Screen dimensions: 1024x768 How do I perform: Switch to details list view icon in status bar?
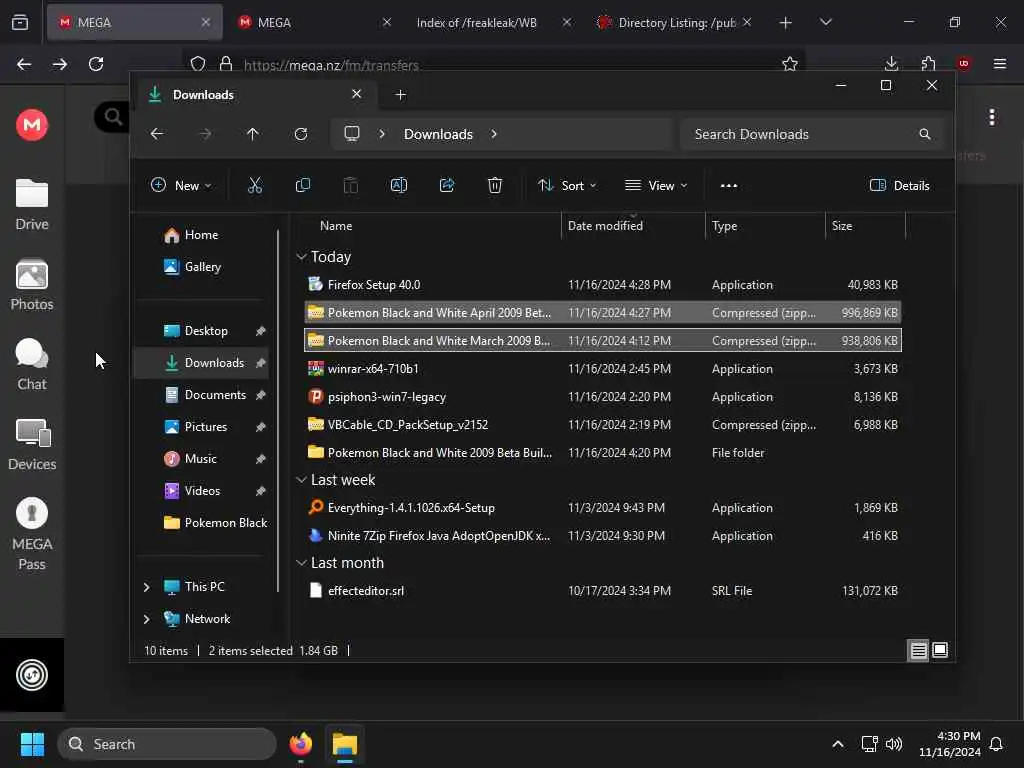[x=918, y=650]
